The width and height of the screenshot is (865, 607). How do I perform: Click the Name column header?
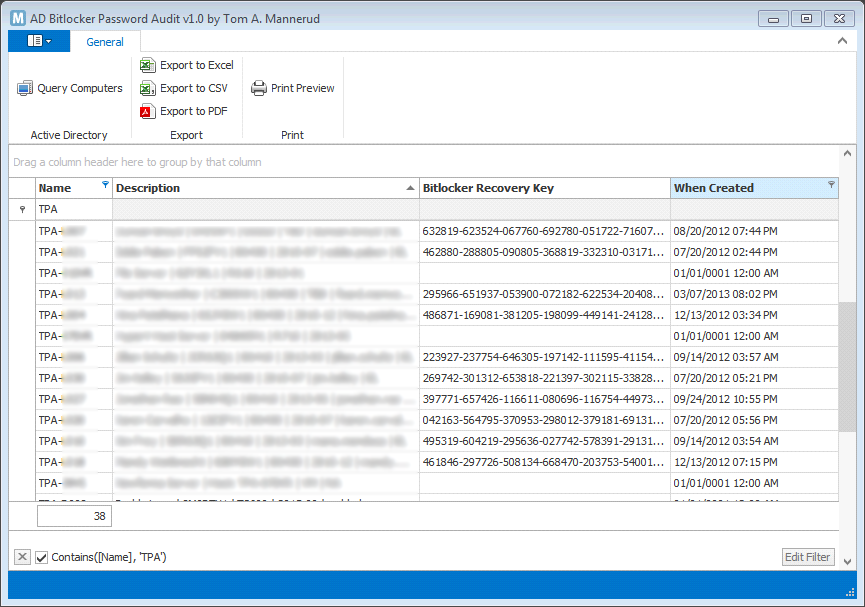click(74, 188)
